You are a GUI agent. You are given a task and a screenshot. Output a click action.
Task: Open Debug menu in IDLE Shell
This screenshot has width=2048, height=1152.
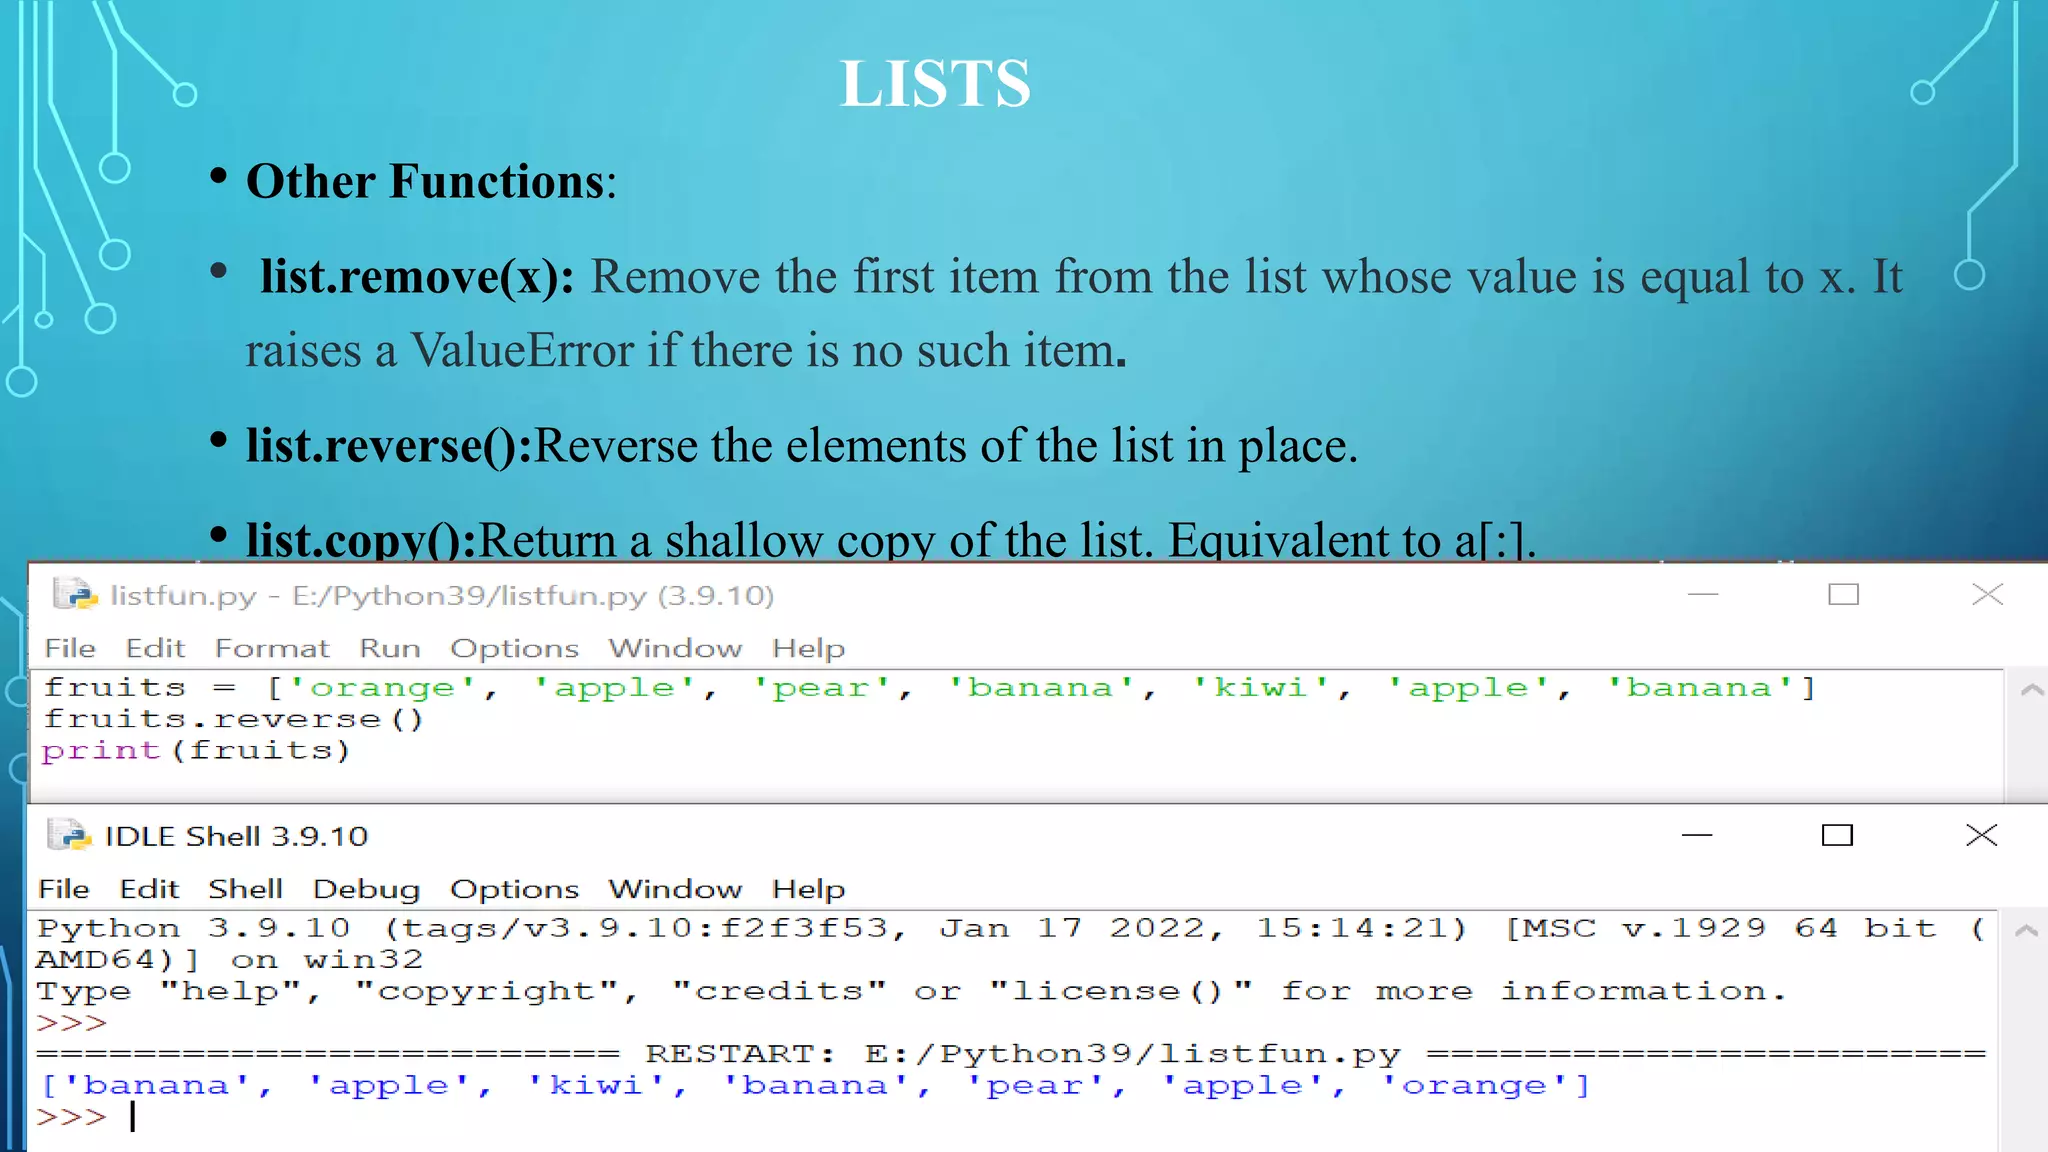click(x=366, y=889)
